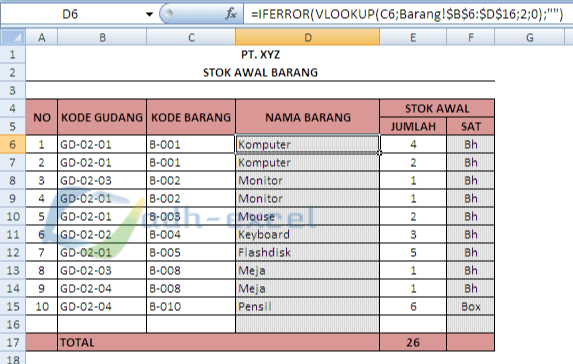
Task: Select column A header
Action: 41,37
